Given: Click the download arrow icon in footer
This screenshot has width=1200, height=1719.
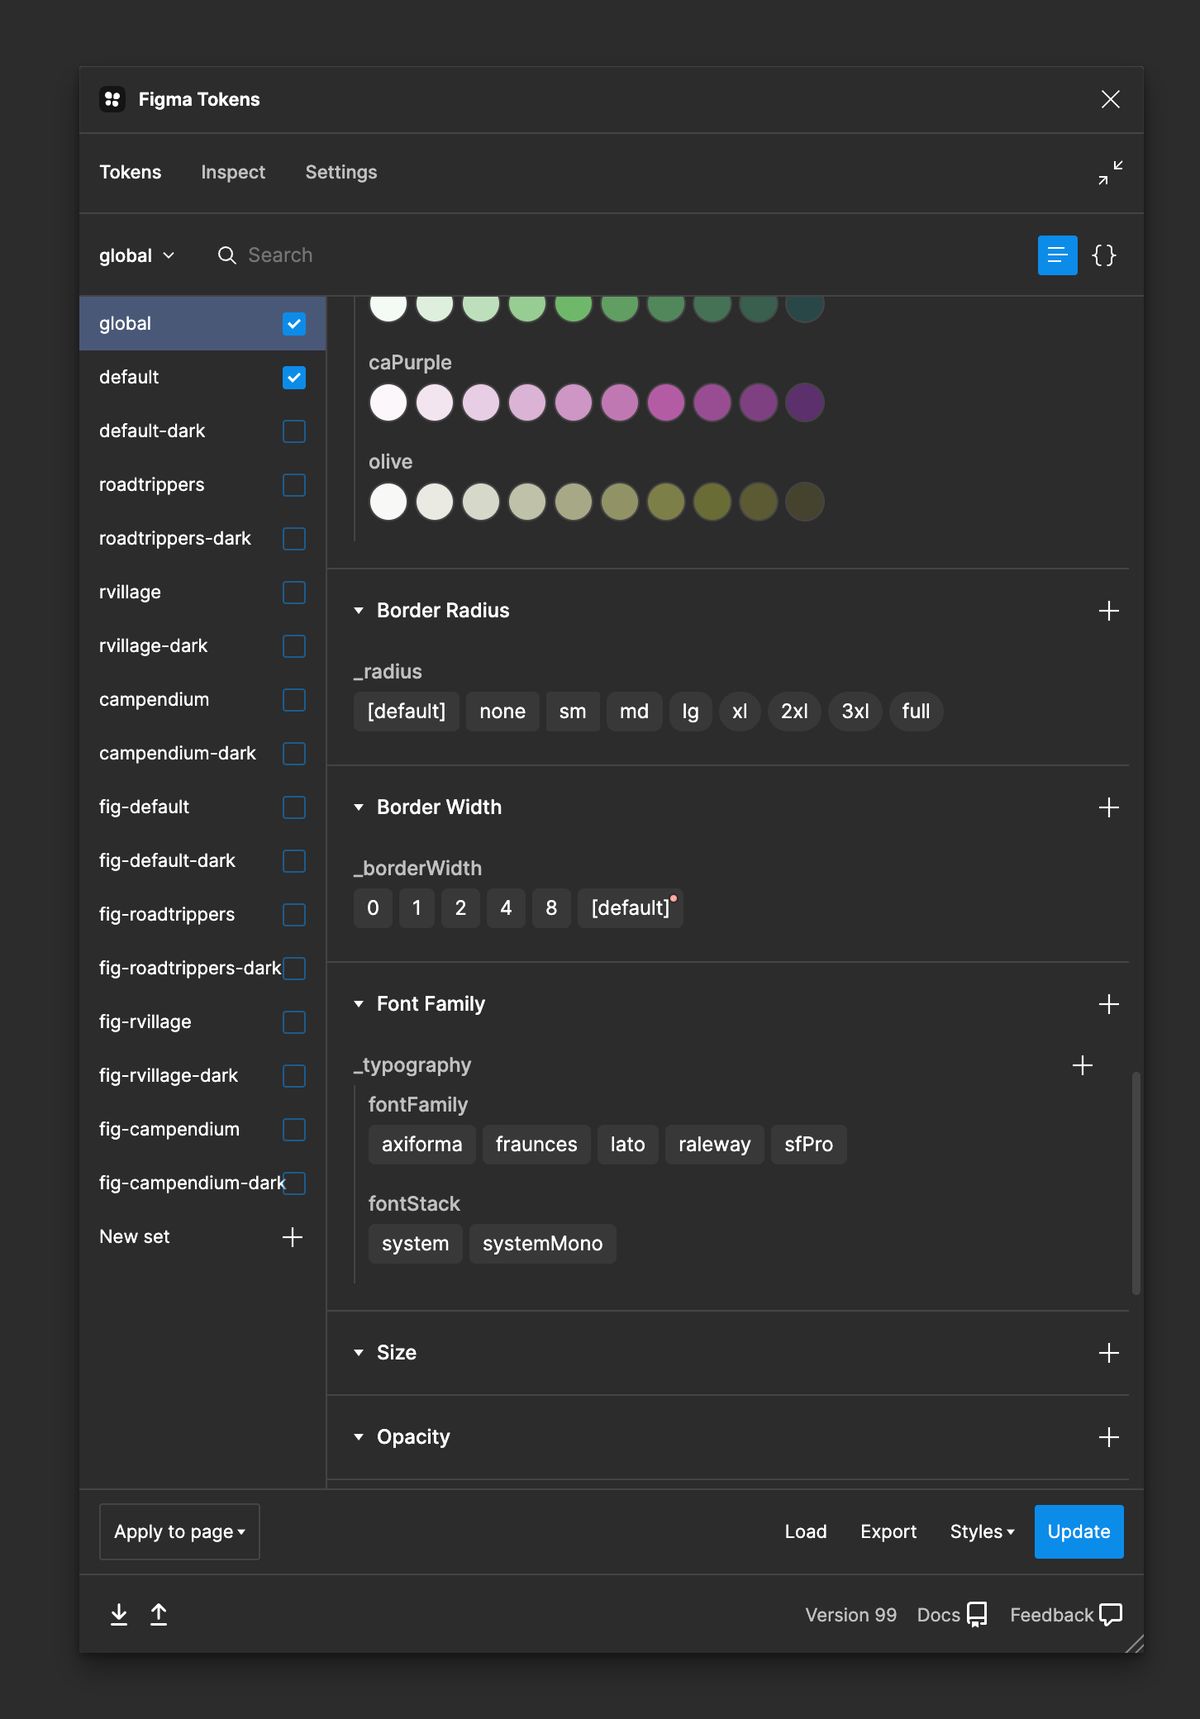Looking at the screenshot, I should coord(119,1614).
